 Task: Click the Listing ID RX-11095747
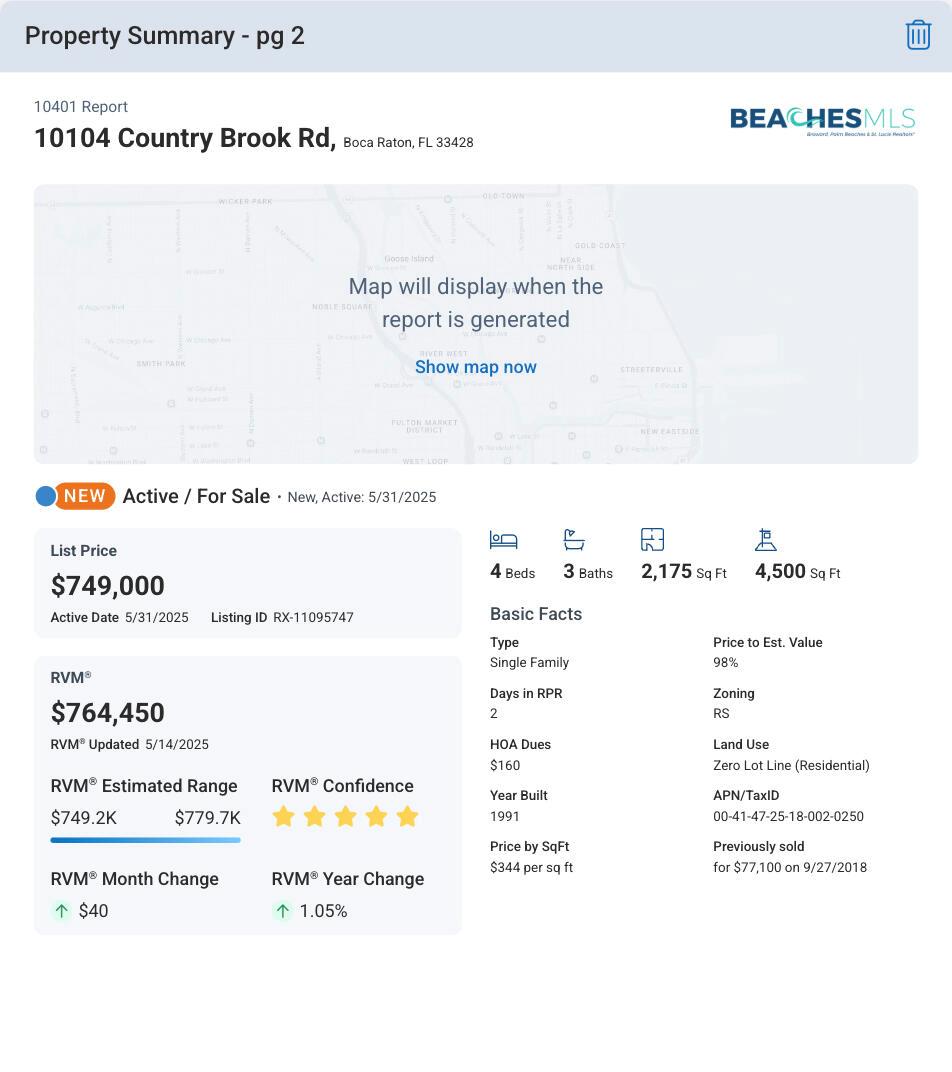click(313, 618)
